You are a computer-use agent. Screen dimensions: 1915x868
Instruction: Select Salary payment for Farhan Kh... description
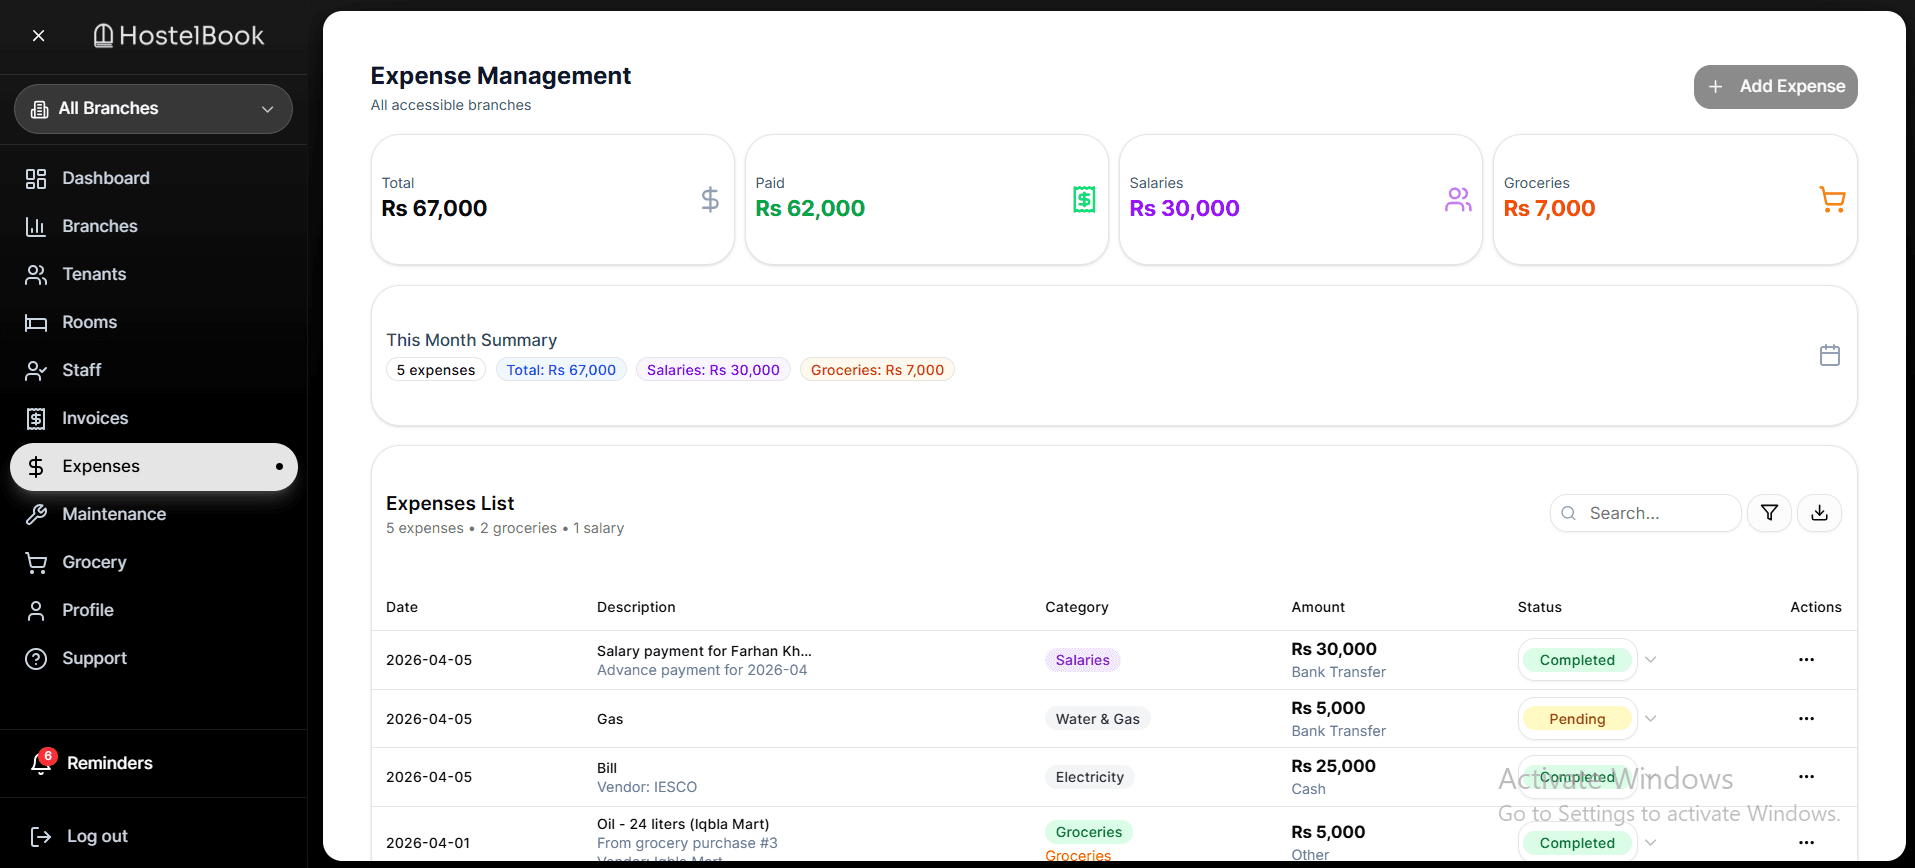[704, 651]
